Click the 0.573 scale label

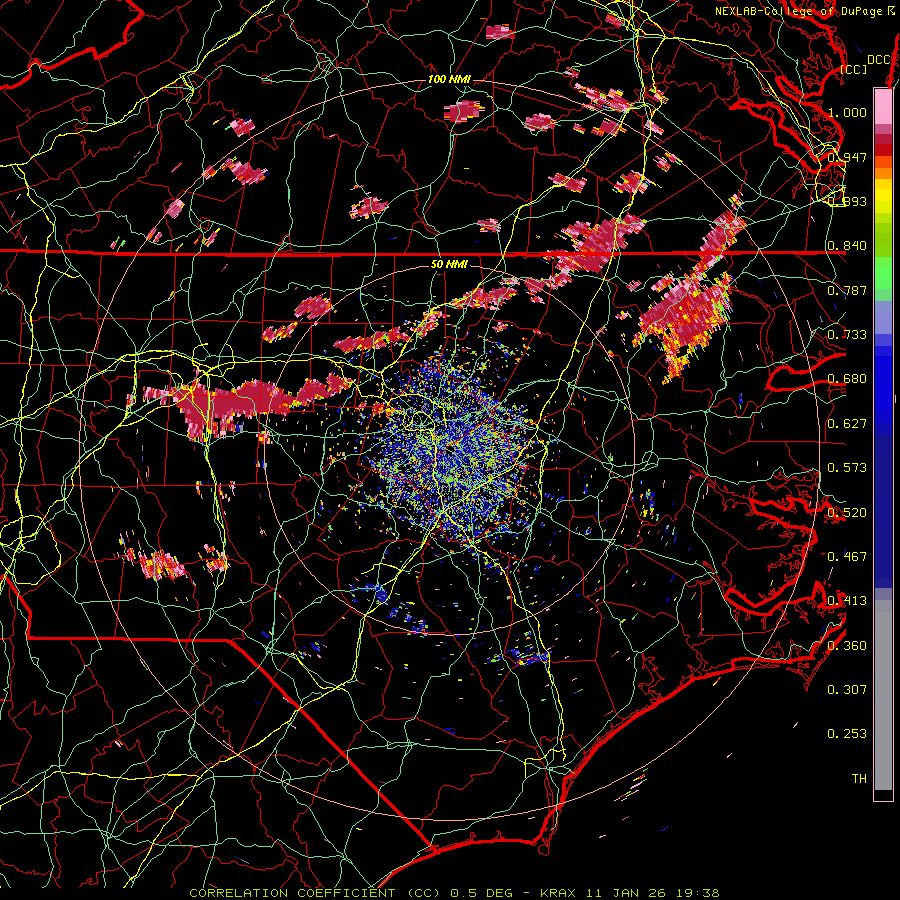click(847, 467)
